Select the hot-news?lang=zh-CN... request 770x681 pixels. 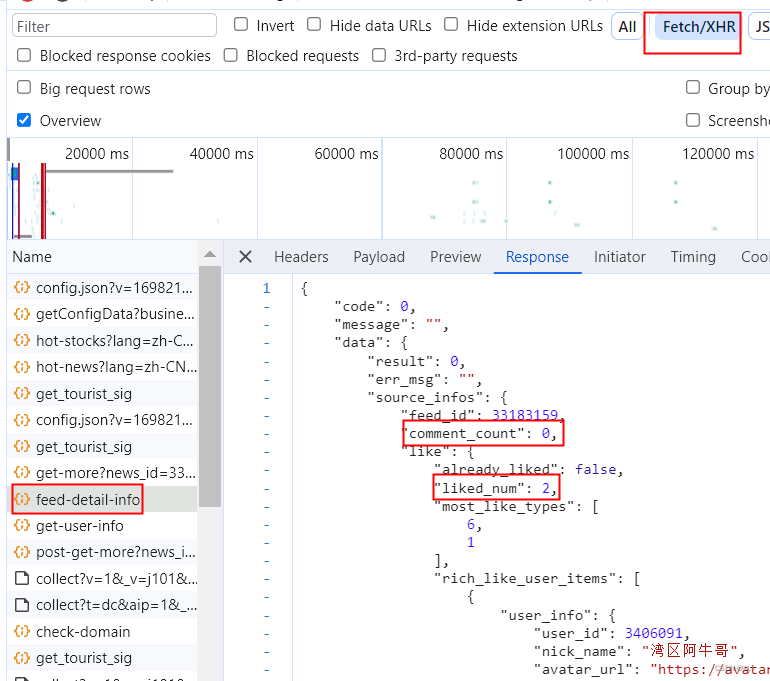[103, 367]
